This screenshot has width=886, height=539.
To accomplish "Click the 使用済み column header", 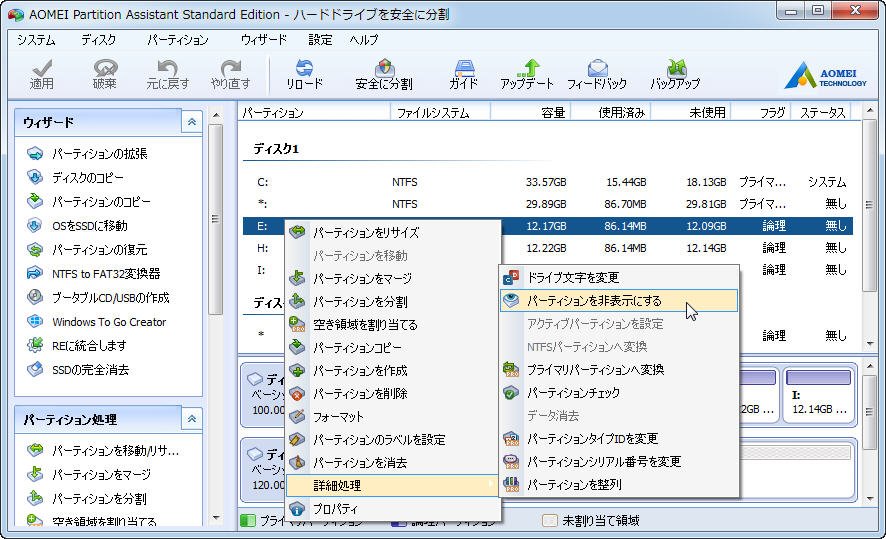I will pyautogui.click(x=610, y=112).
